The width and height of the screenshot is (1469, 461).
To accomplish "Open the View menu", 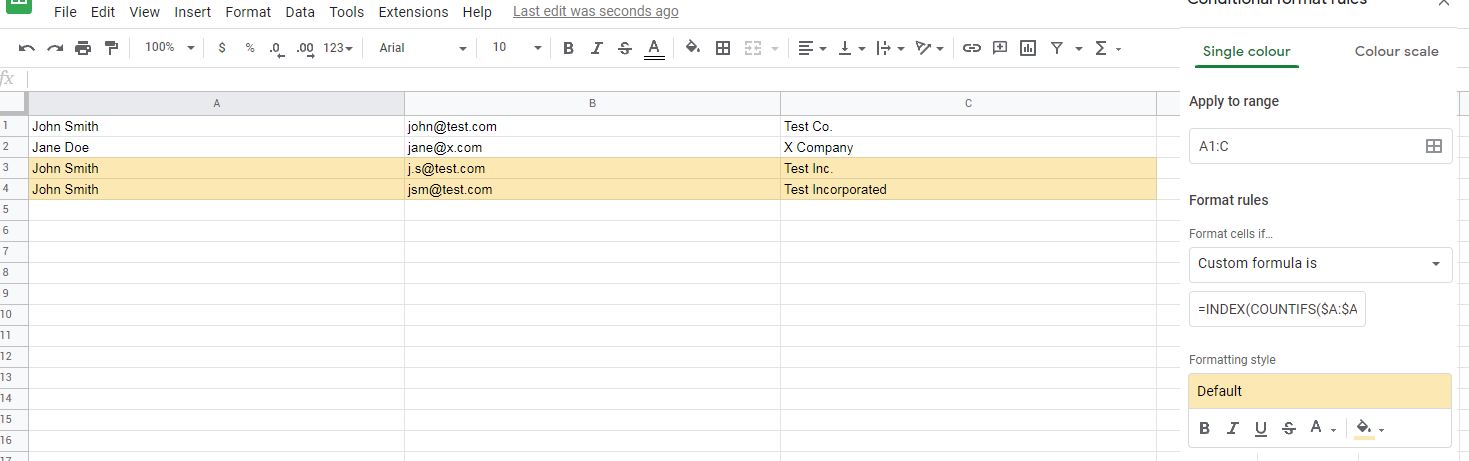I will [144, 12].
